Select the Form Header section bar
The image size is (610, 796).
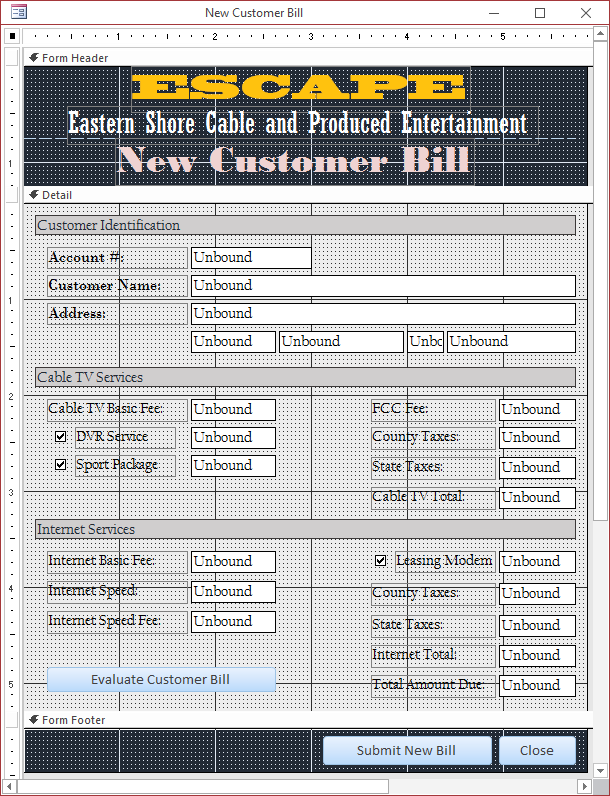[308, 58]
